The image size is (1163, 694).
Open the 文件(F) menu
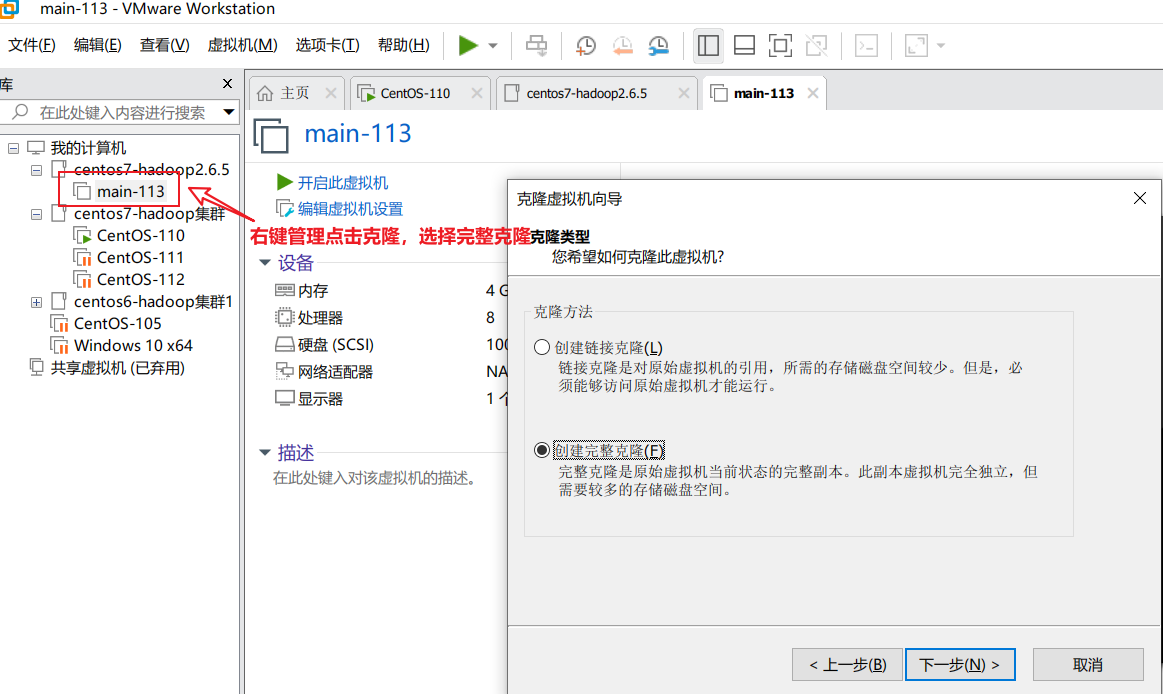point(31,45)
